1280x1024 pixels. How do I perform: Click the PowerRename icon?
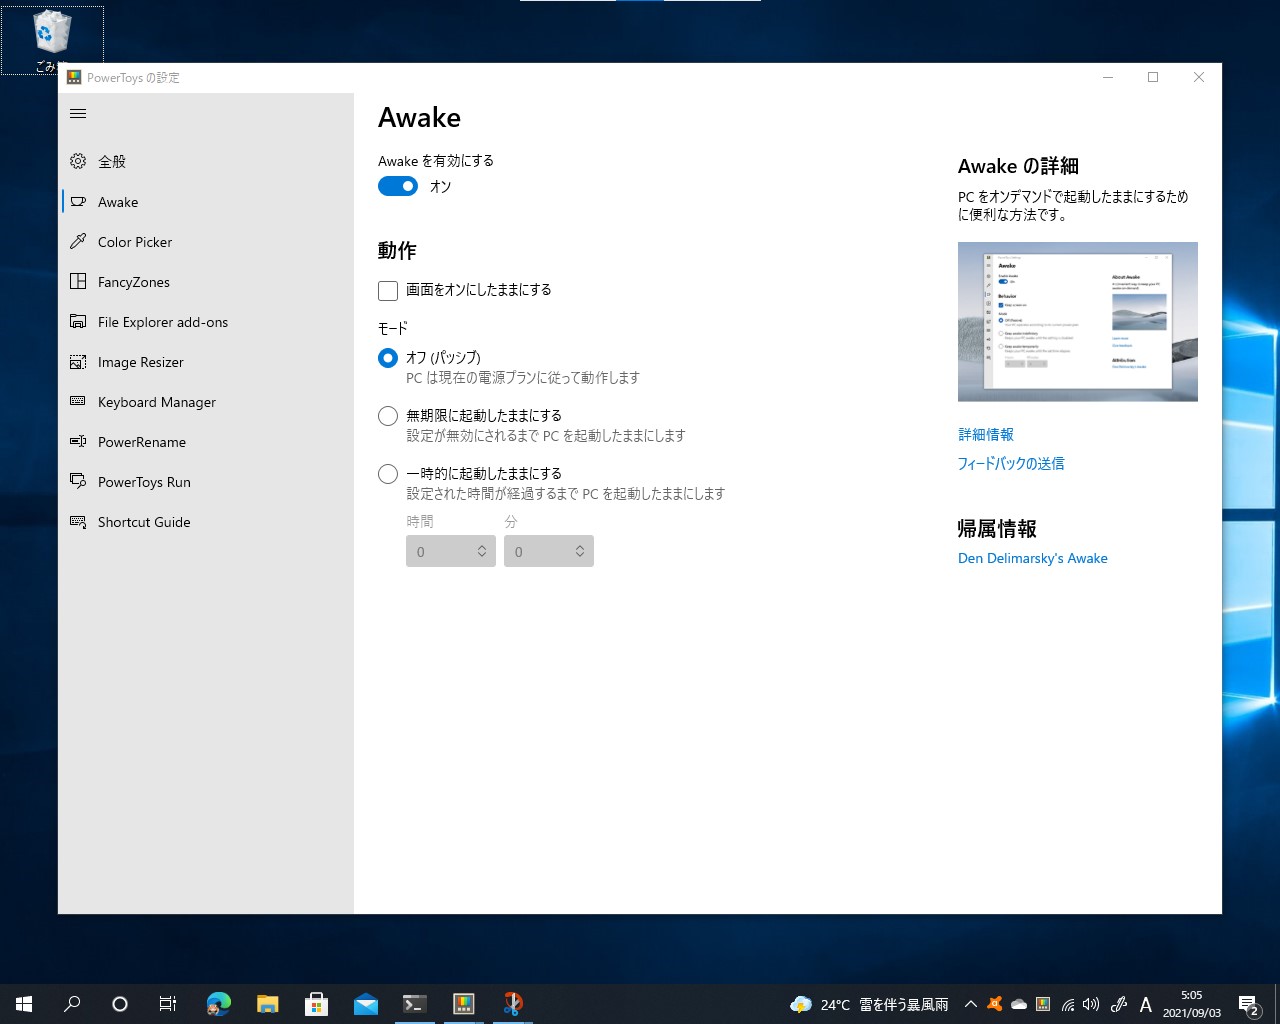(x=78, y=442)
